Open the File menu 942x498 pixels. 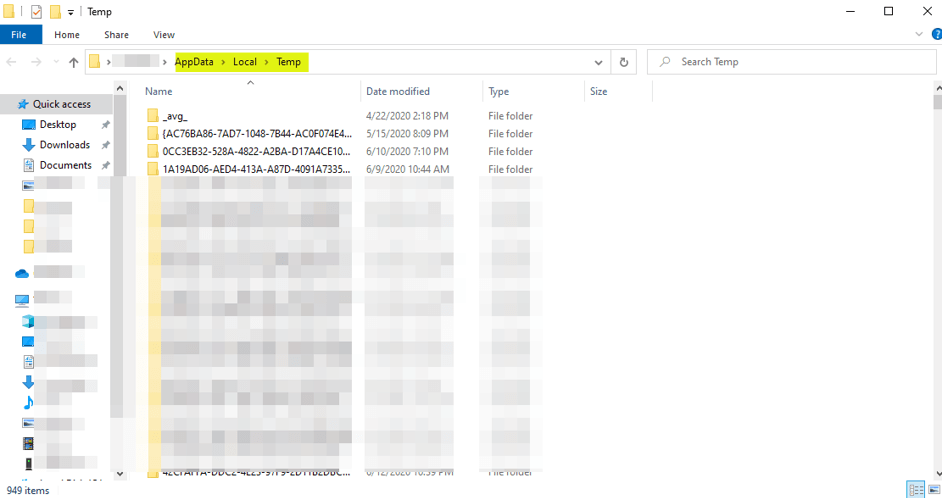[x=19, y=35]
